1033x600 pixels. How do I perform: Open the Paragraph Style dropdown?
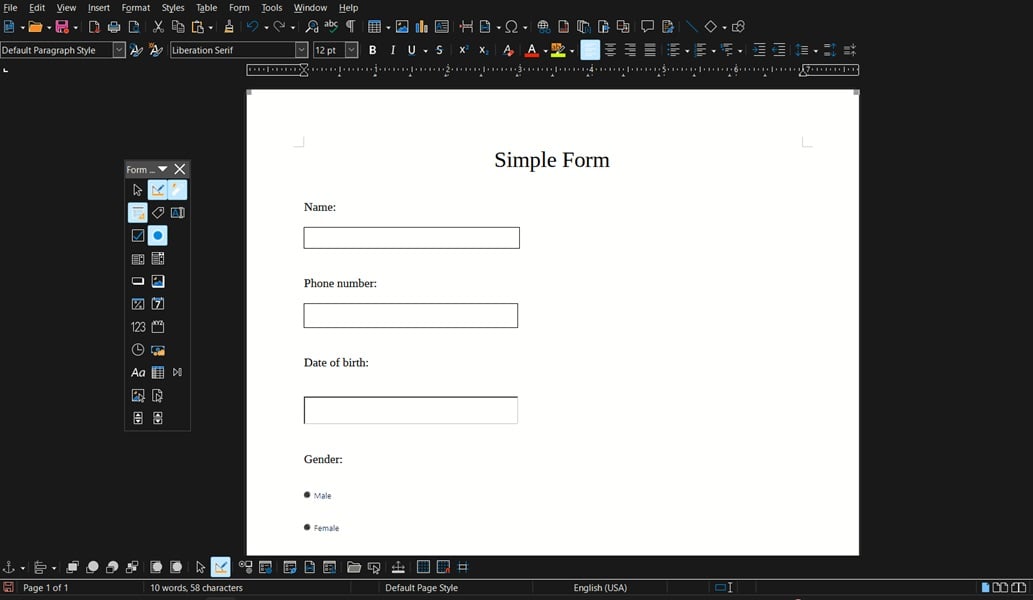119,50
